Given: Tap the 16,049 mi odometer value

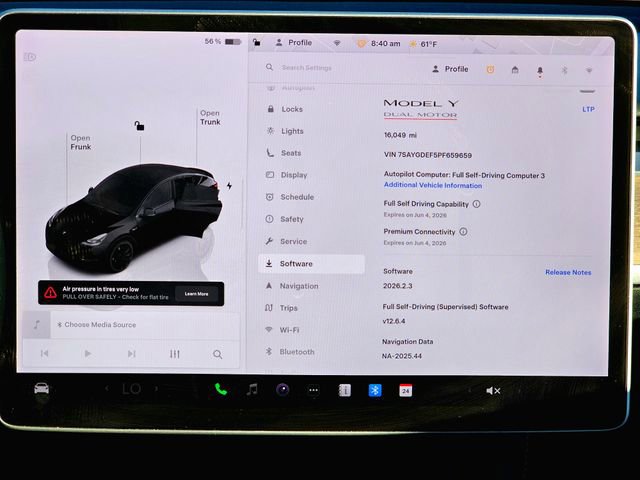Looking at the screenshot, I should [x=400, y=135].
